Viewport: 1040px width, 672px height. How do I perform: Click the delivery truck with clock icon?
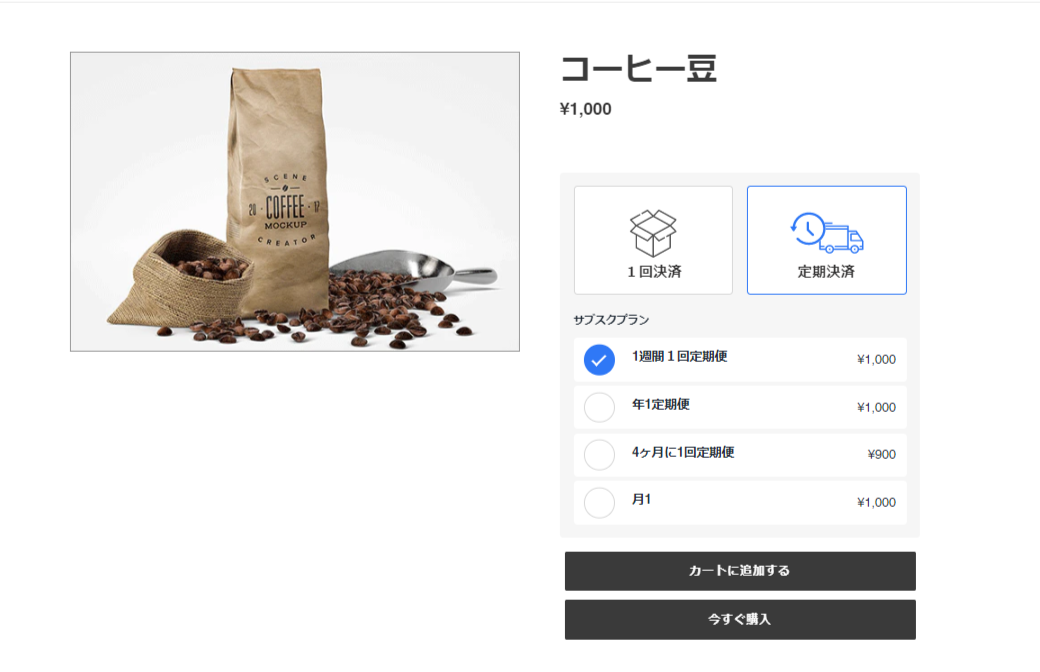[x=826, y=233]
